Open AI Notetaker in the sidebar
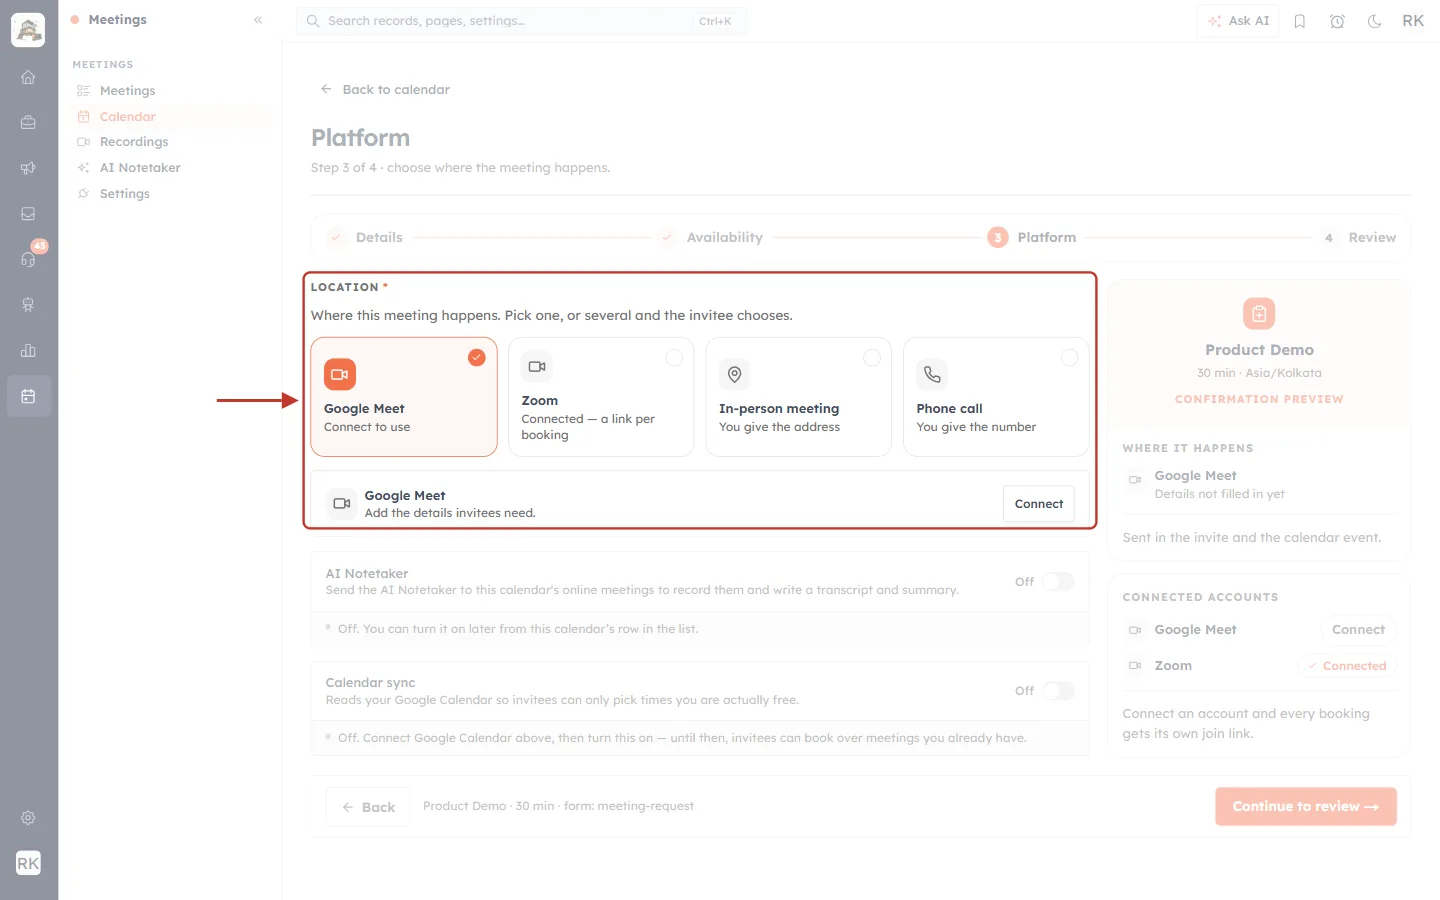The height and width of the screenshot is (900, 1440). click(170, 168)
